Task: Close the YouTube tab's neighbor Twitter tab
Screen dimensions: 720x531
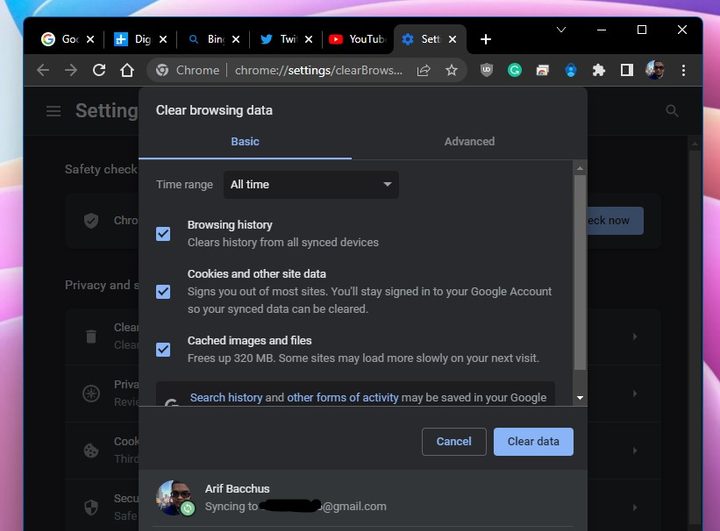Action: tap(309, 40)
